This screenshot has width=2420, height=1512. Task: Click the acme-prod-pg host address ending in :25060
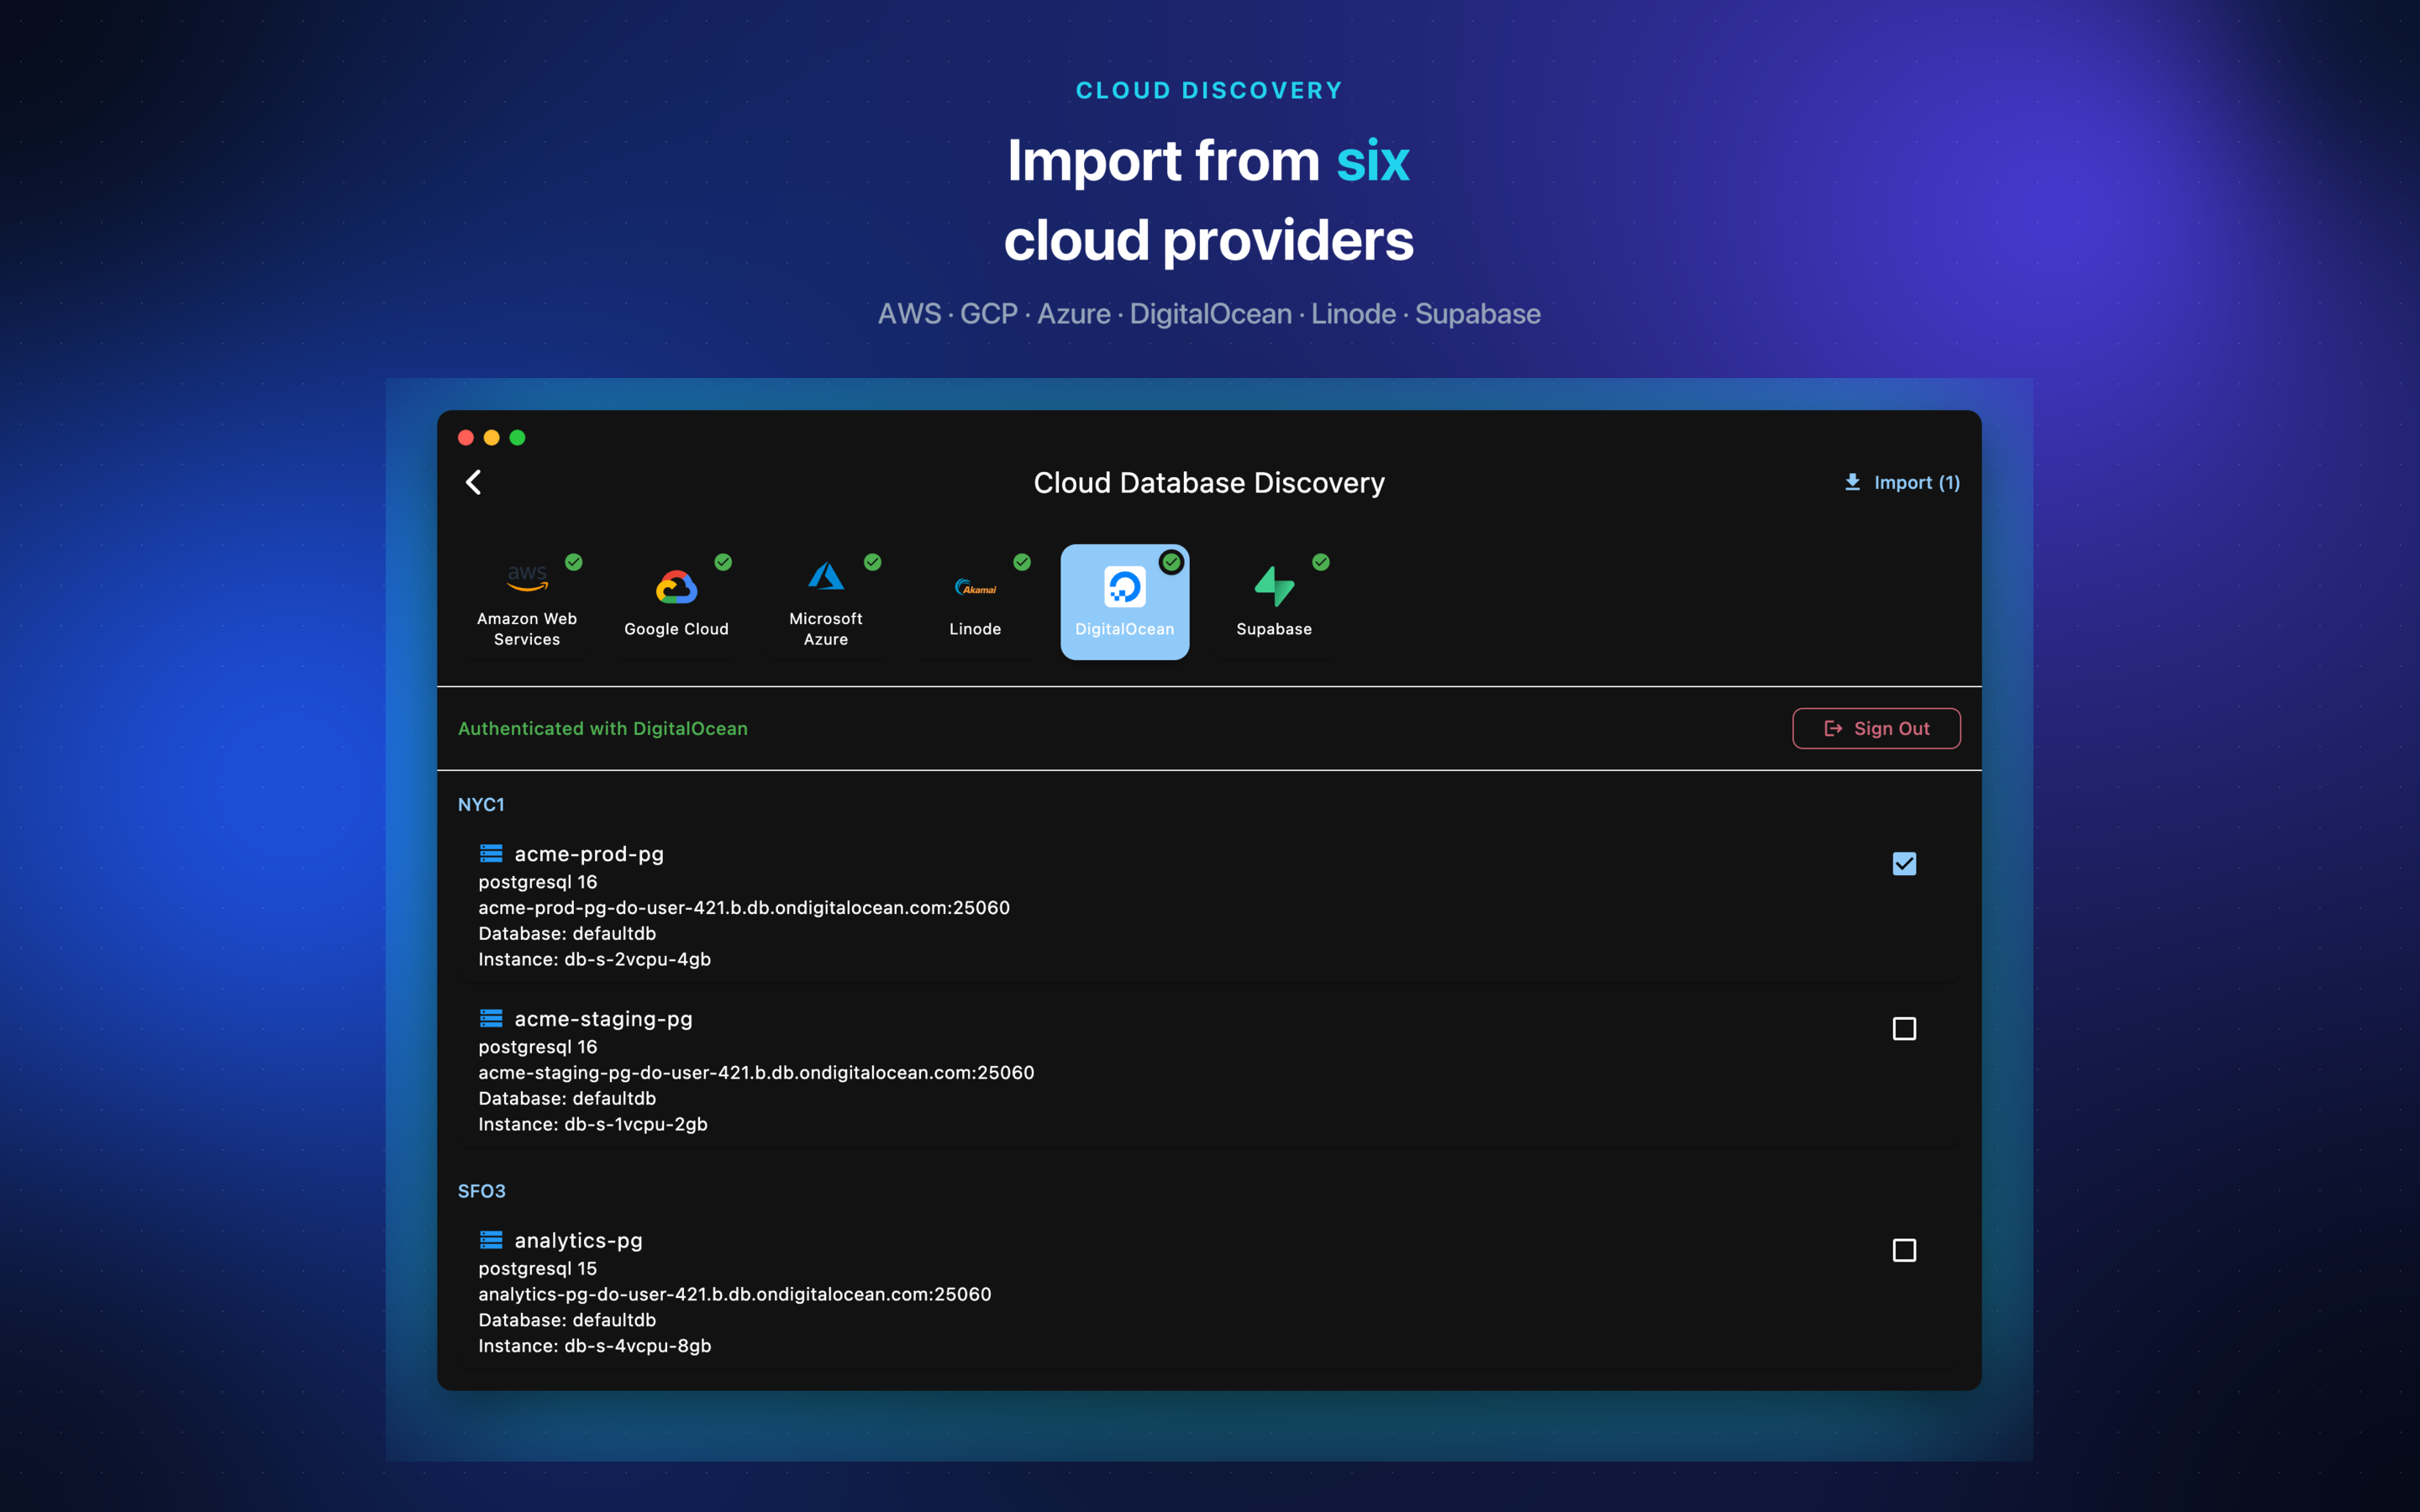coord(744,908)
